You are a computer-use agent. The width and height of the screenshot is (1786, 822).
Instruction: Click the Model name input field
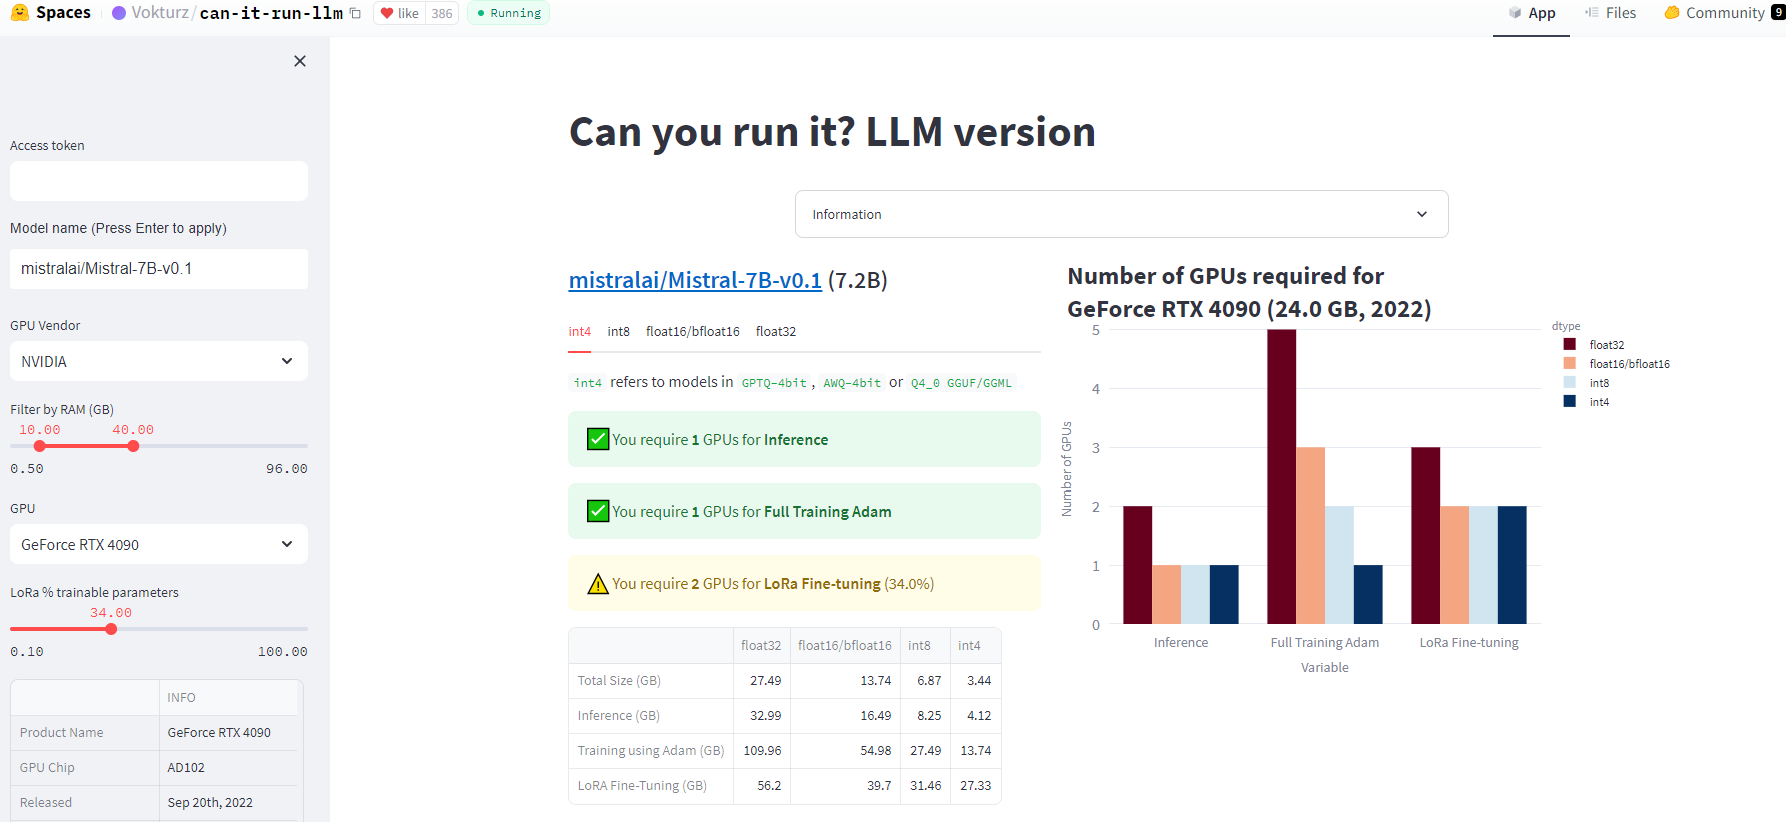pyautogui.click(x=159, y=269)
